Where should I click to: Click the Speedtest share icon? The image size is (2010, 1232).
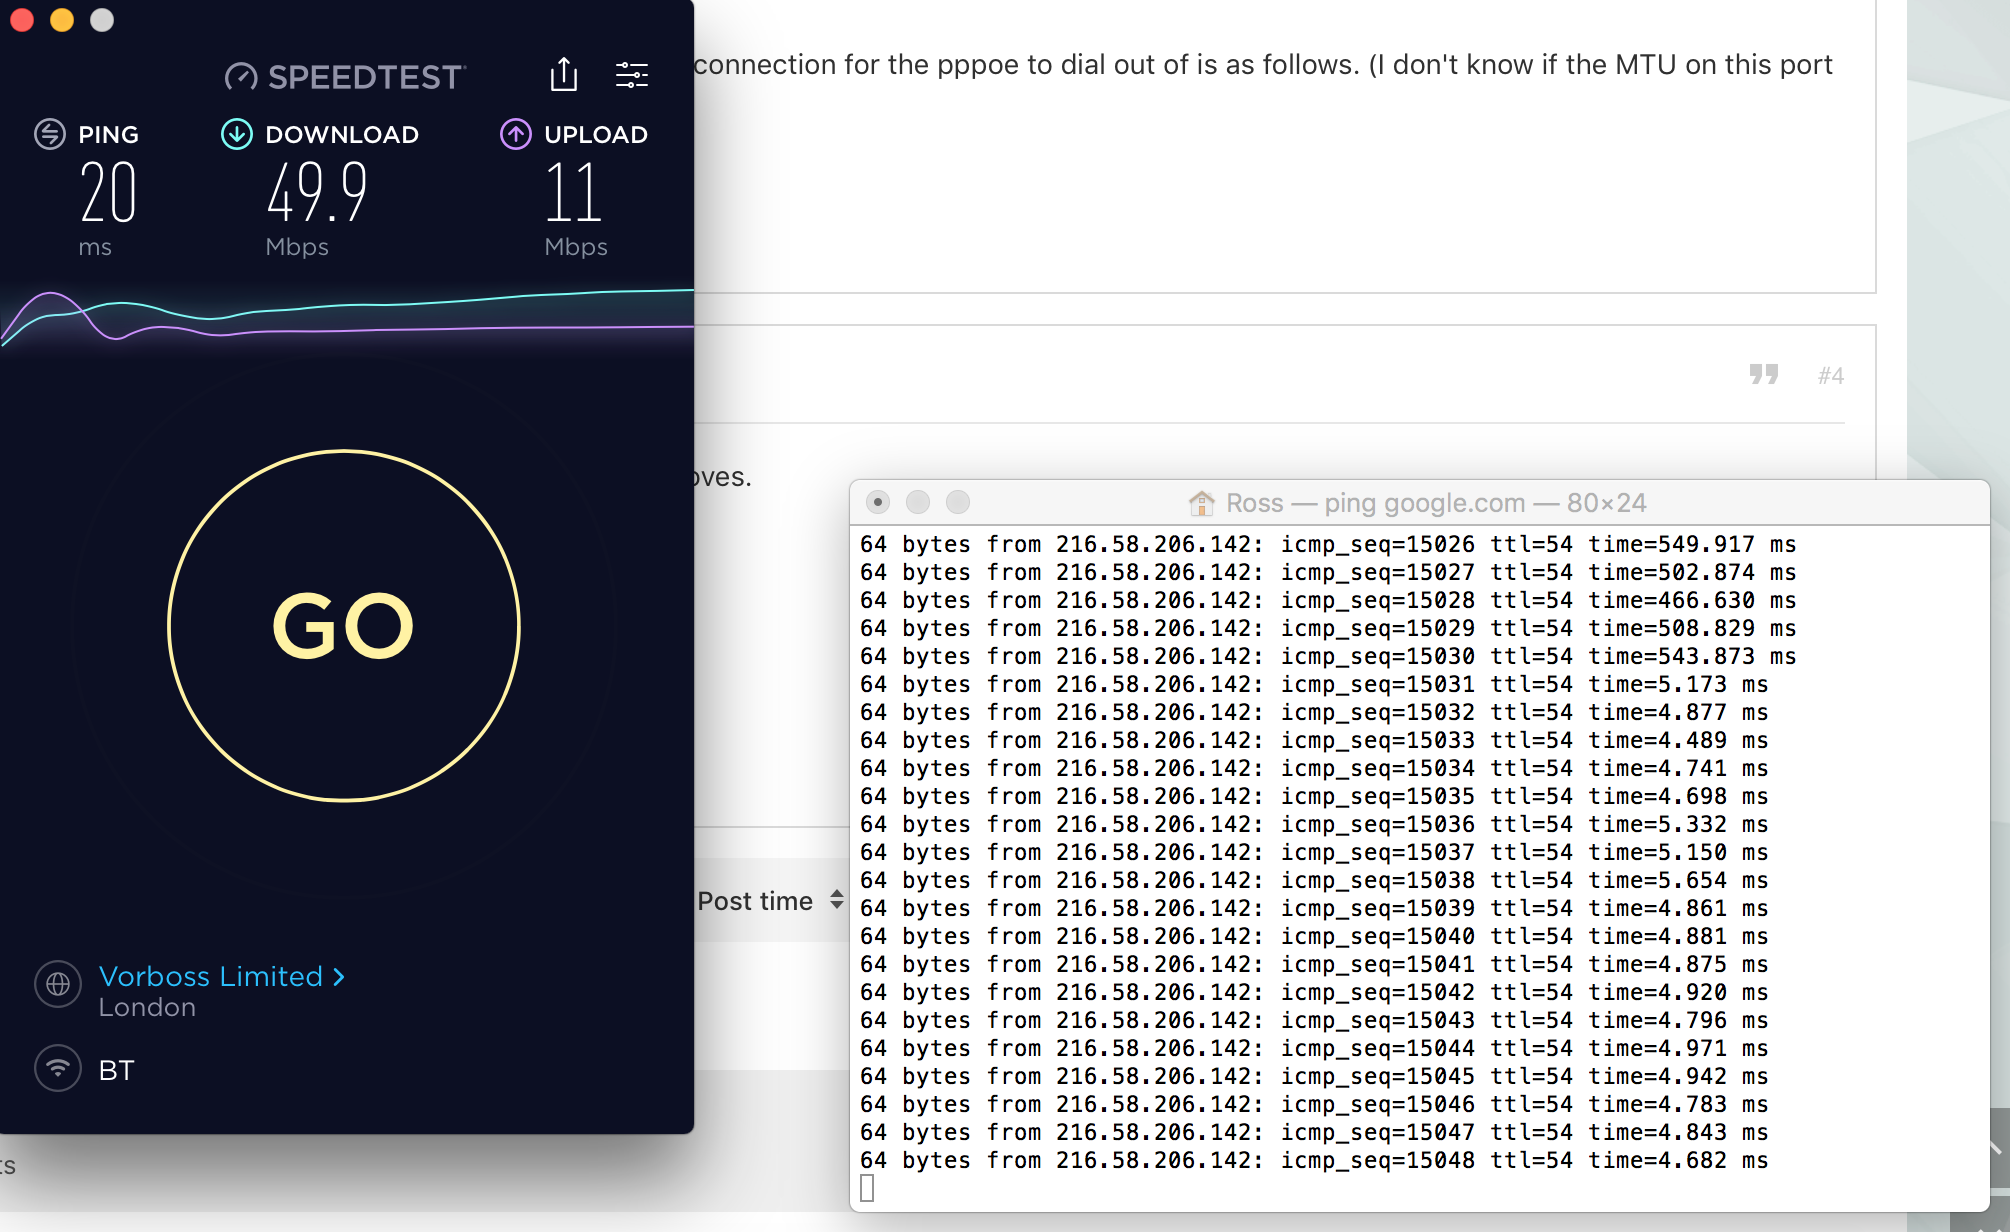click(564, 75)
